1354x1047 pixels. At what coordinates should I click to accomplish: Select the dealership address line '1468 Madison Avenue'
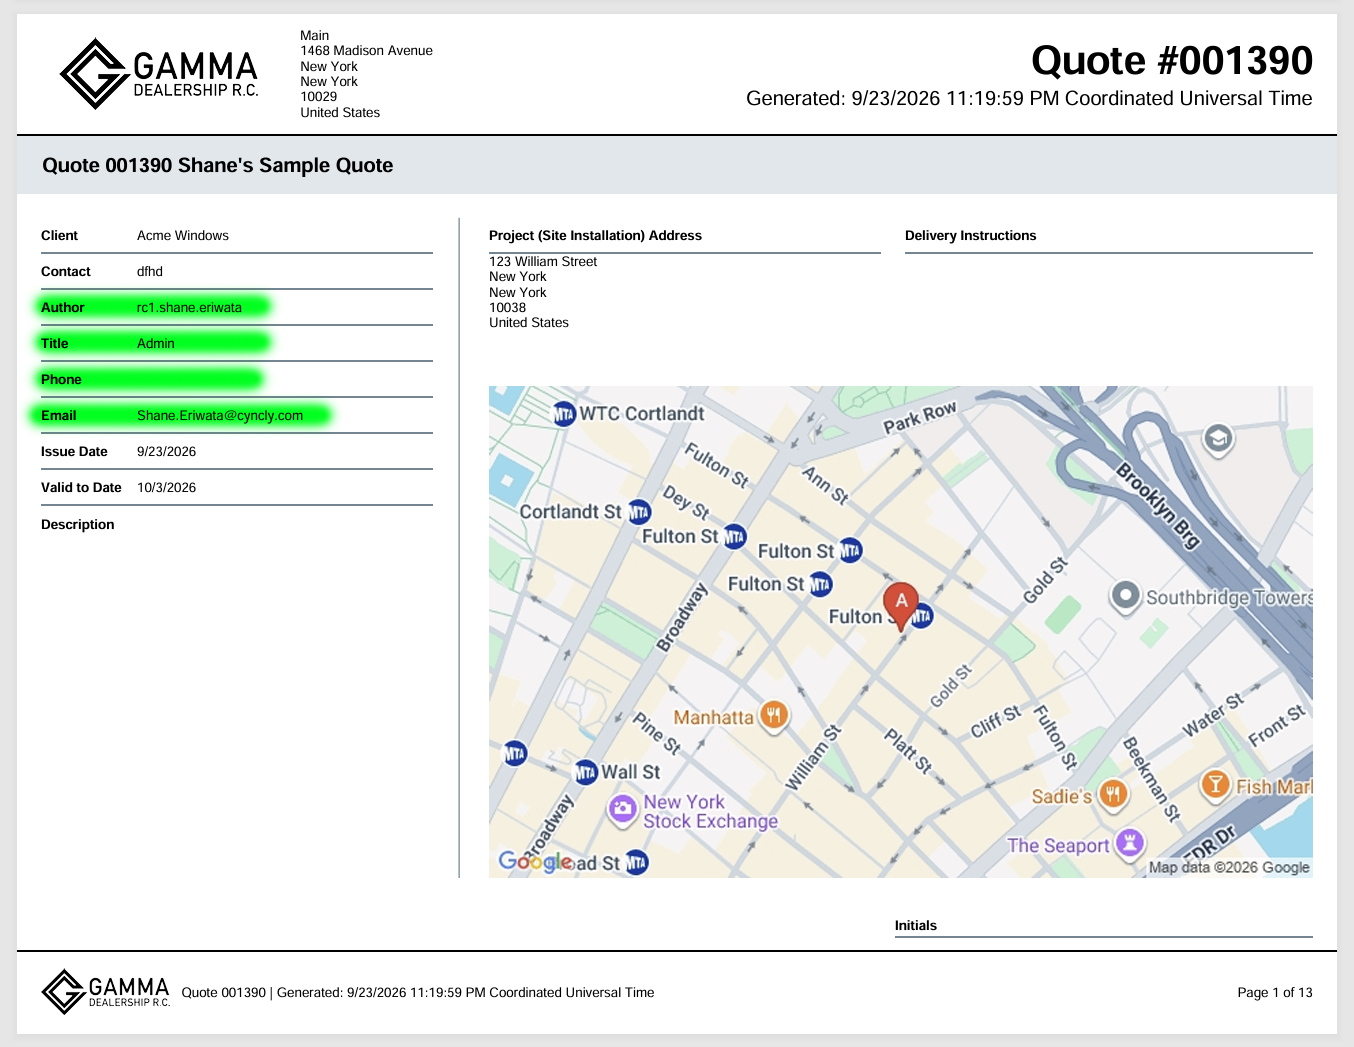coord(366,51)
